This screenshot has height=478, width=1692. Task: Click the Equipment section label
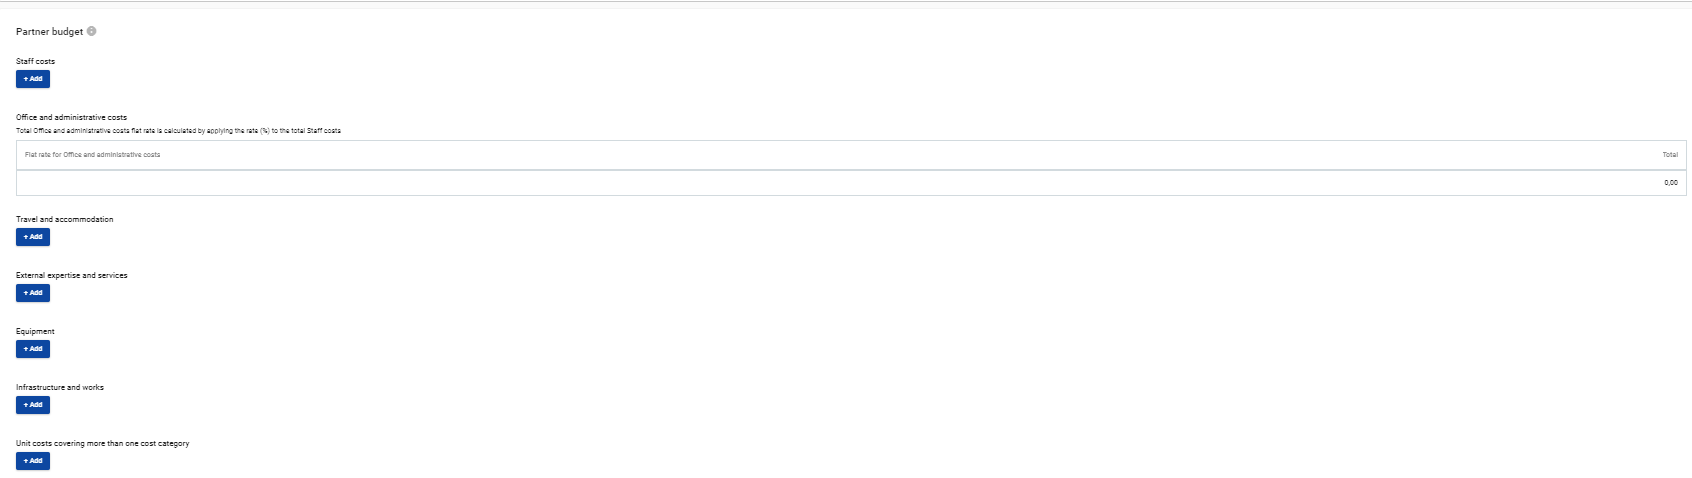35,332
